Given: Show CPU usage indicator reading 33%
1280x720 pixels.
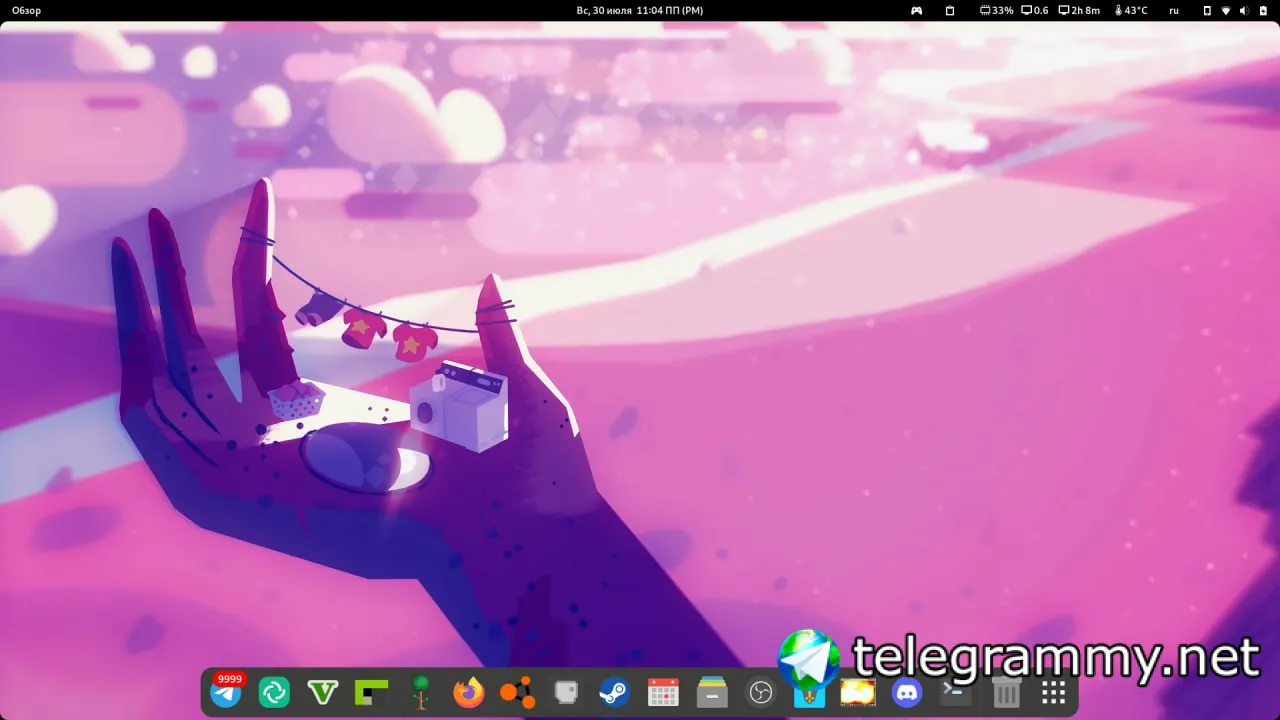Looking at the screenshot, I should 997,10.
